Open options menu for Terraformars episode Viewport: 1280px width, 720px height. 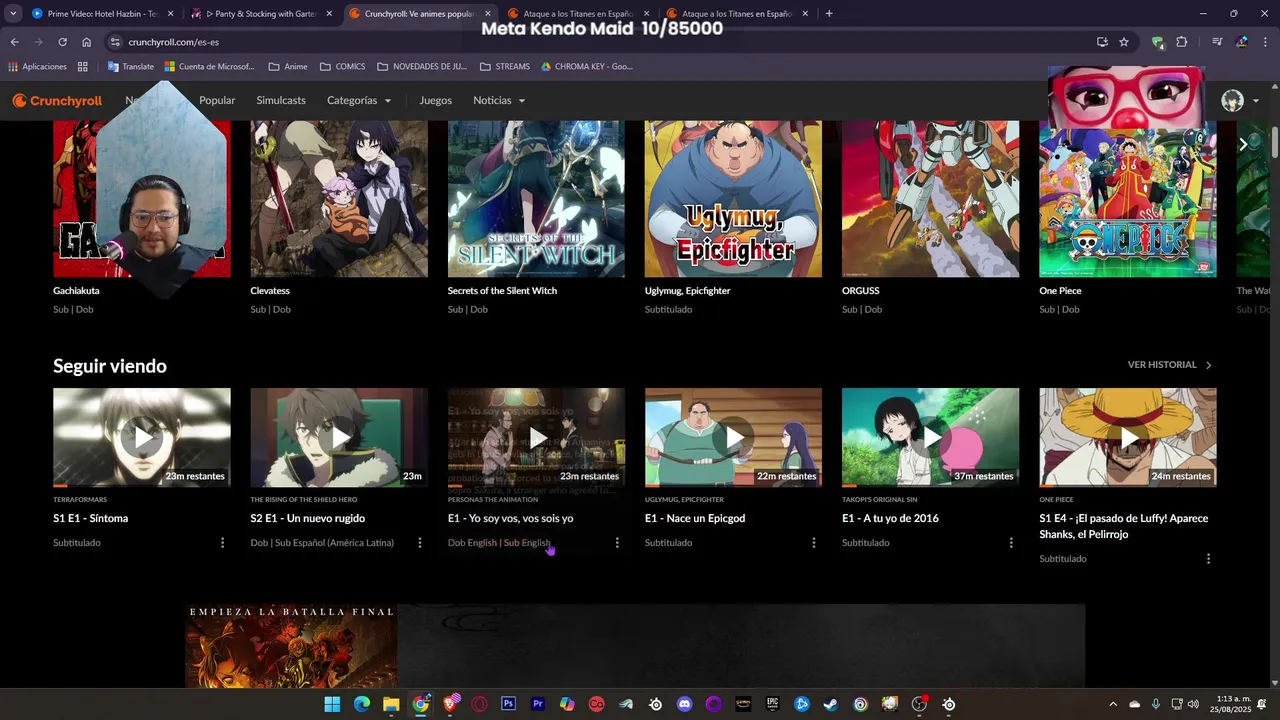coord(222,543)
